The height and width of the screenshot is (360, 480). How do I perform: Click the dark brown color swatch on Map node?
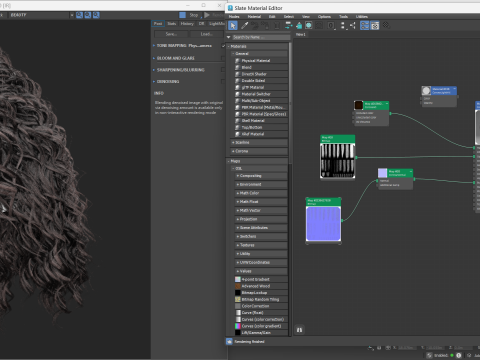click(359, 105)
